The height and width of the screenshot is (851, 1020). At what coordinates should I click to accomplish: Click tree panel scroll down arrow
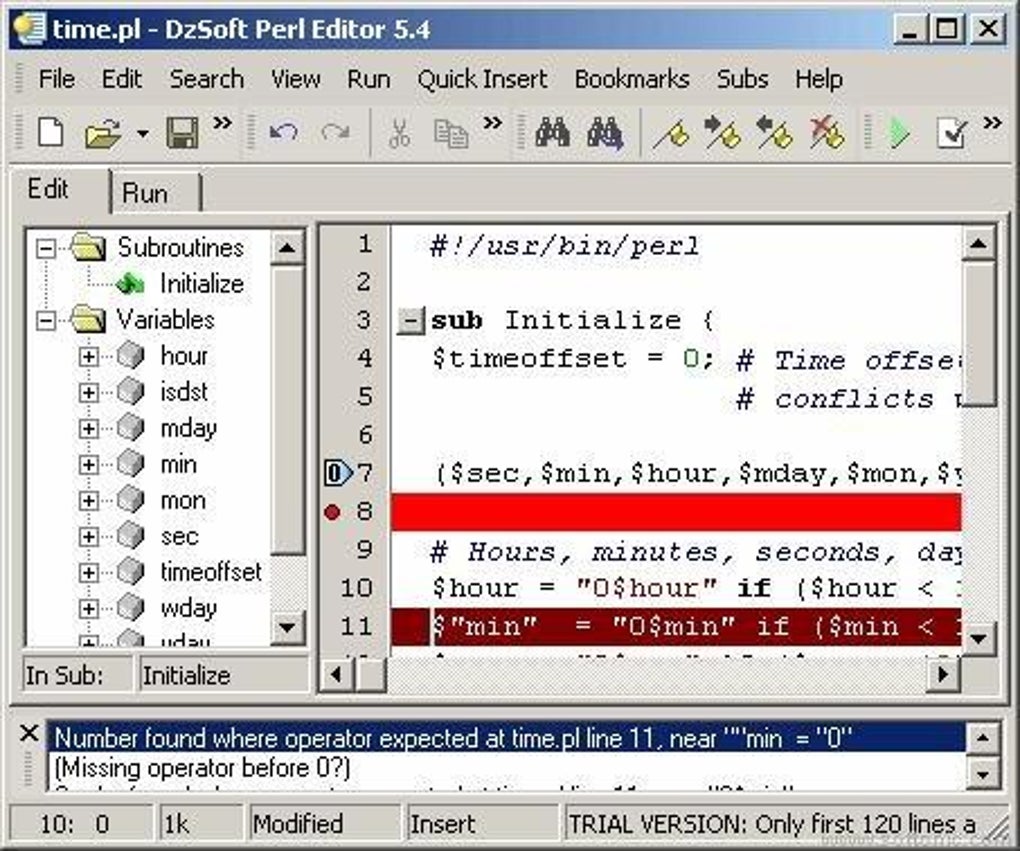click(287, 628)
